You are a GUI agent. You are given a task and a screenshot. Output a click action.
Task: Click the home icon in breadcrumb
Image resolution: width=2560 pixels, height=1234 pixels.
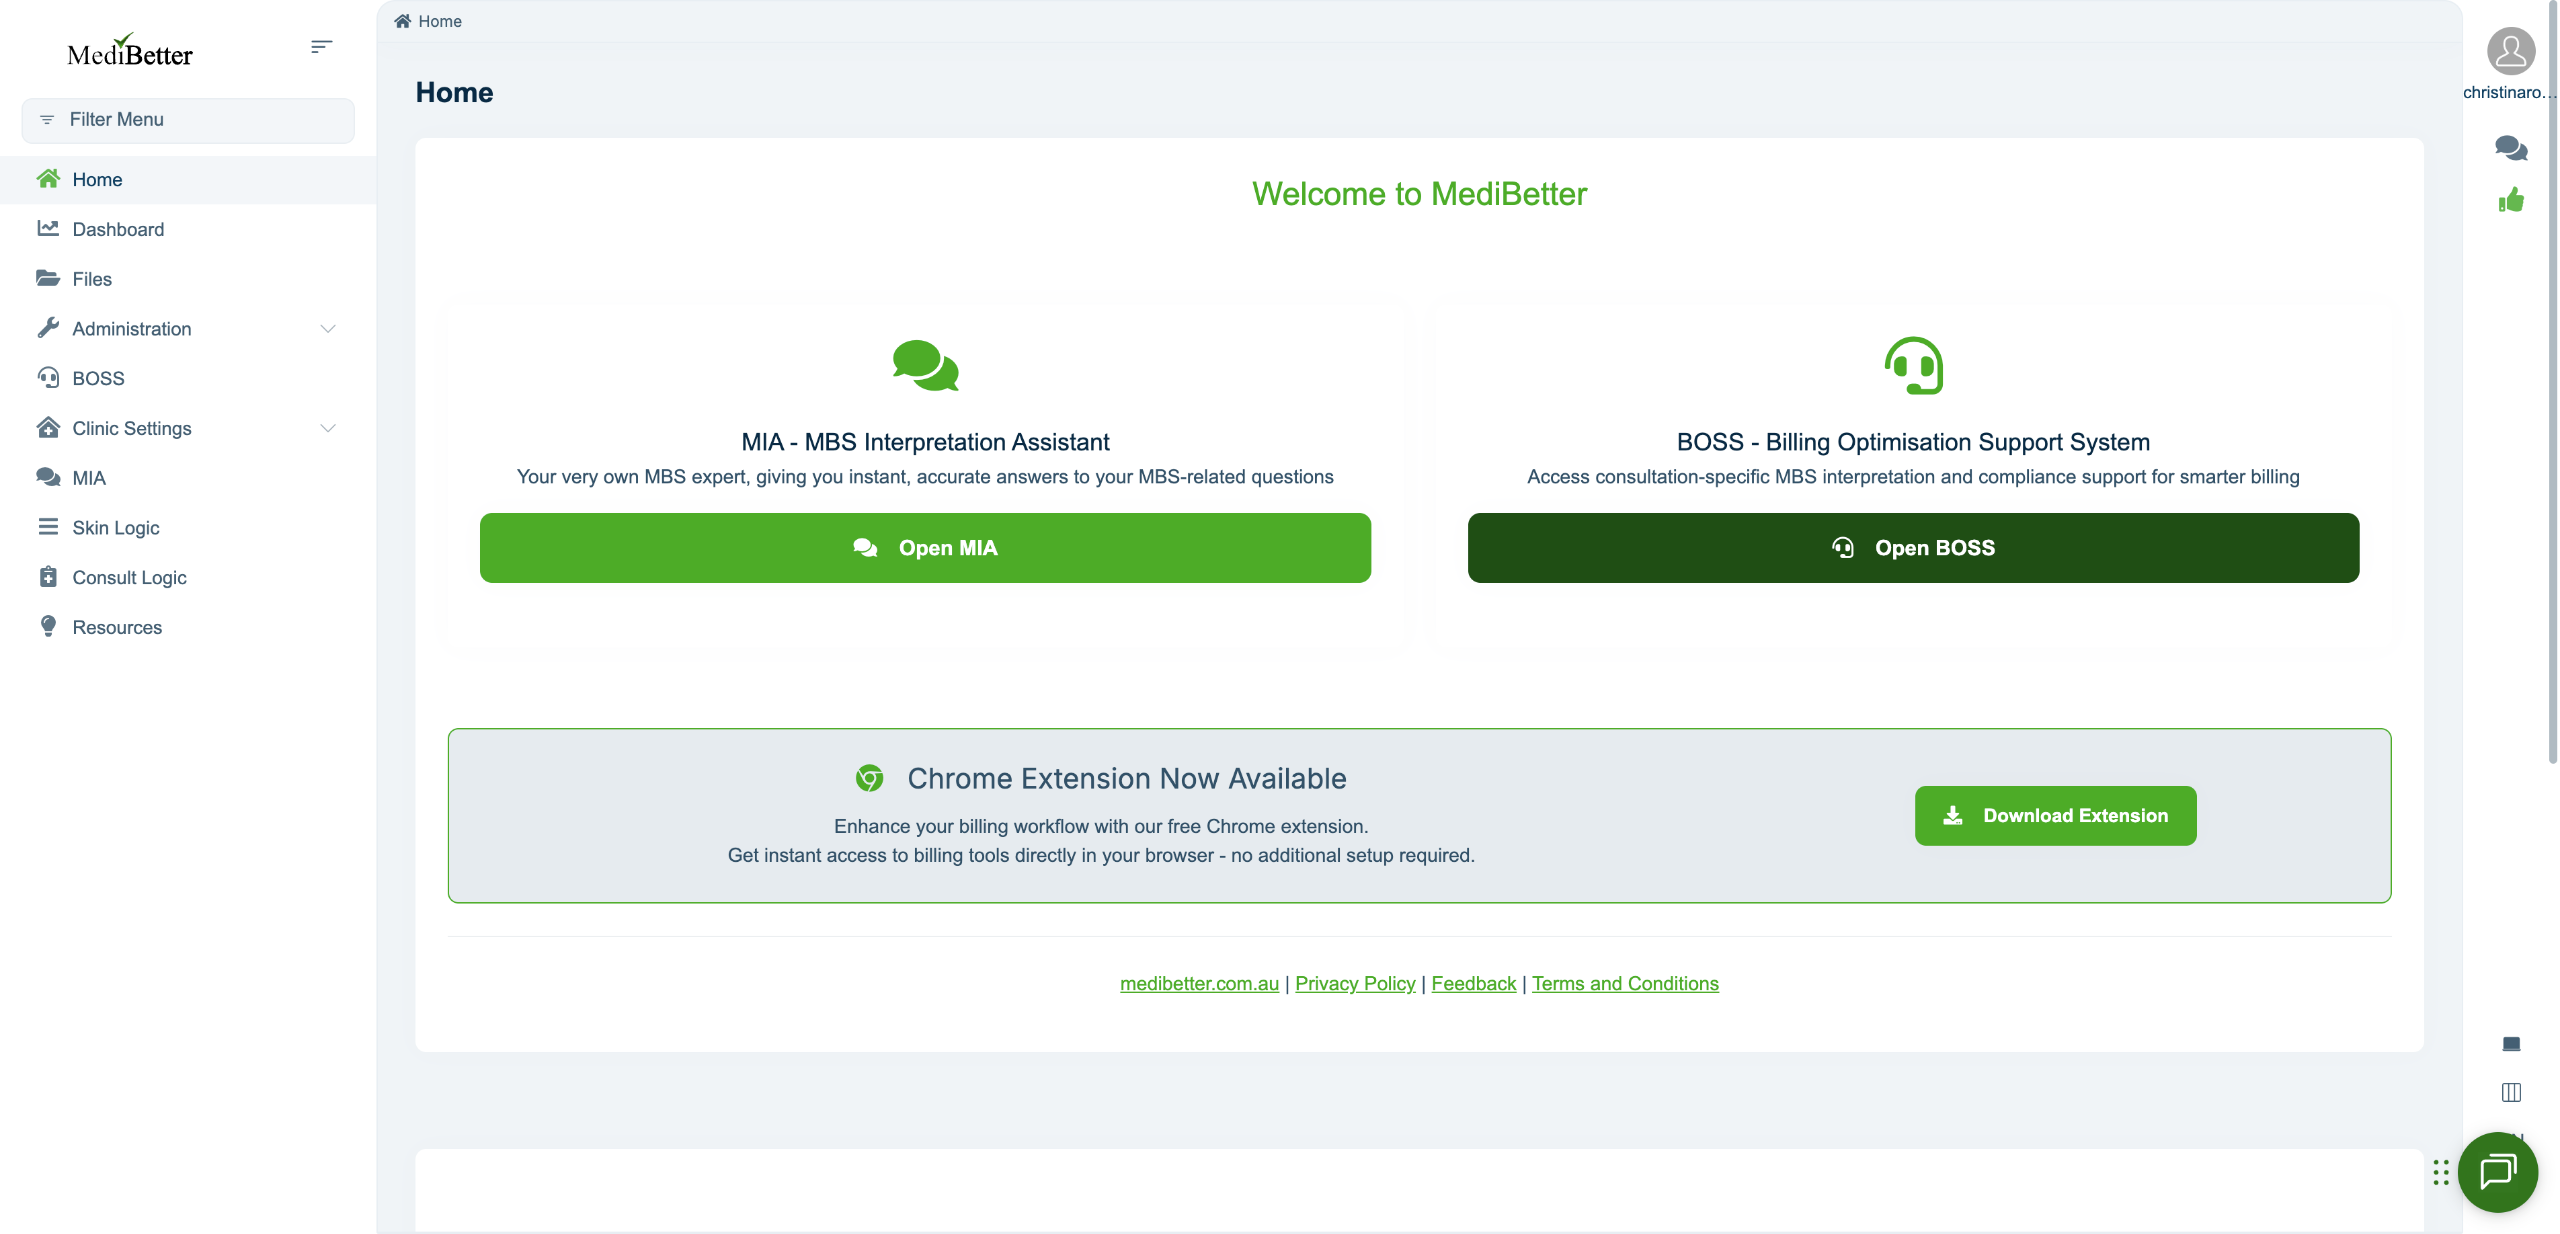pos(402,21)
